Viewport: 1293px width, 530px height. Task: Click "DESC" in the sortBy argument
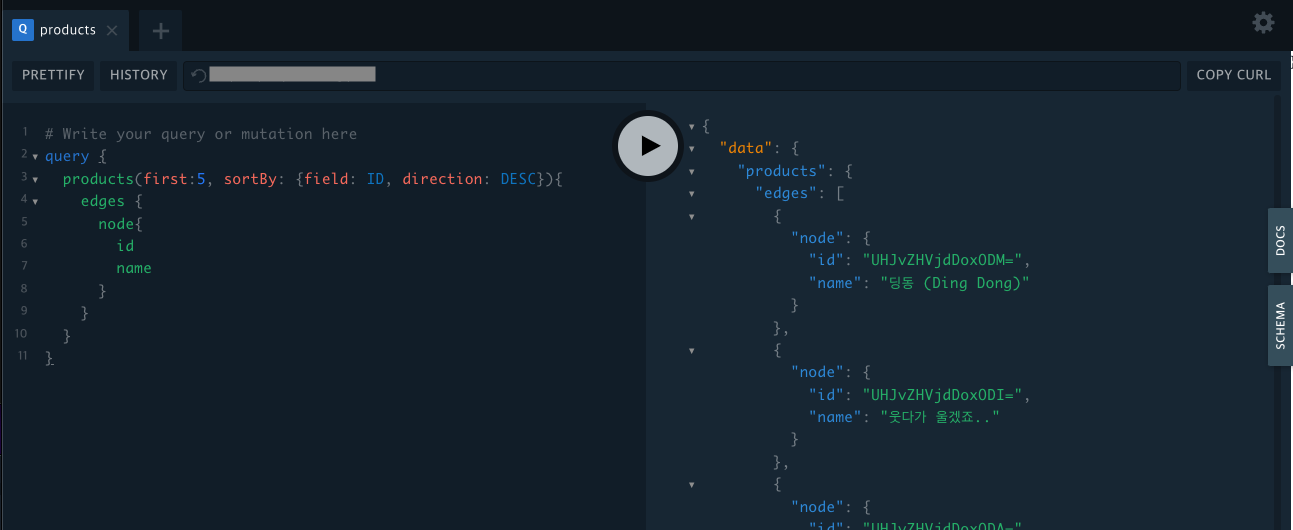(518, 179)
